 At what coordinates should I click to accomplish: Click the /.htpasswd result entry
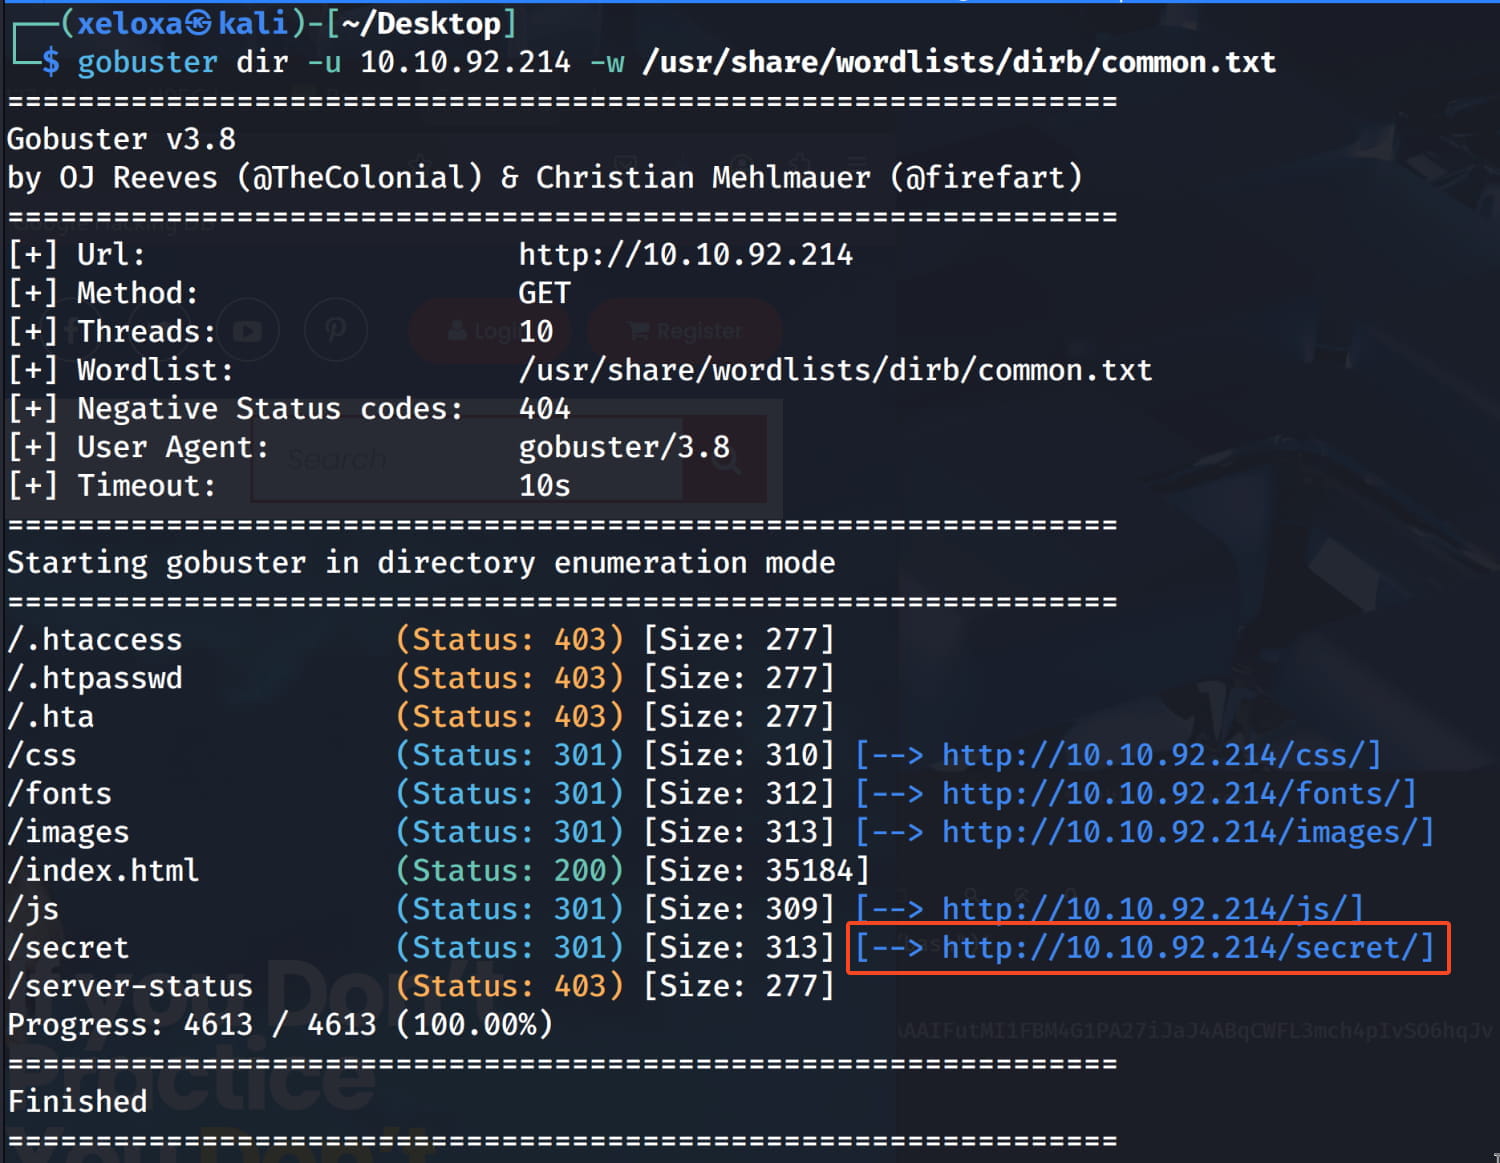click(x=95, y=678)
